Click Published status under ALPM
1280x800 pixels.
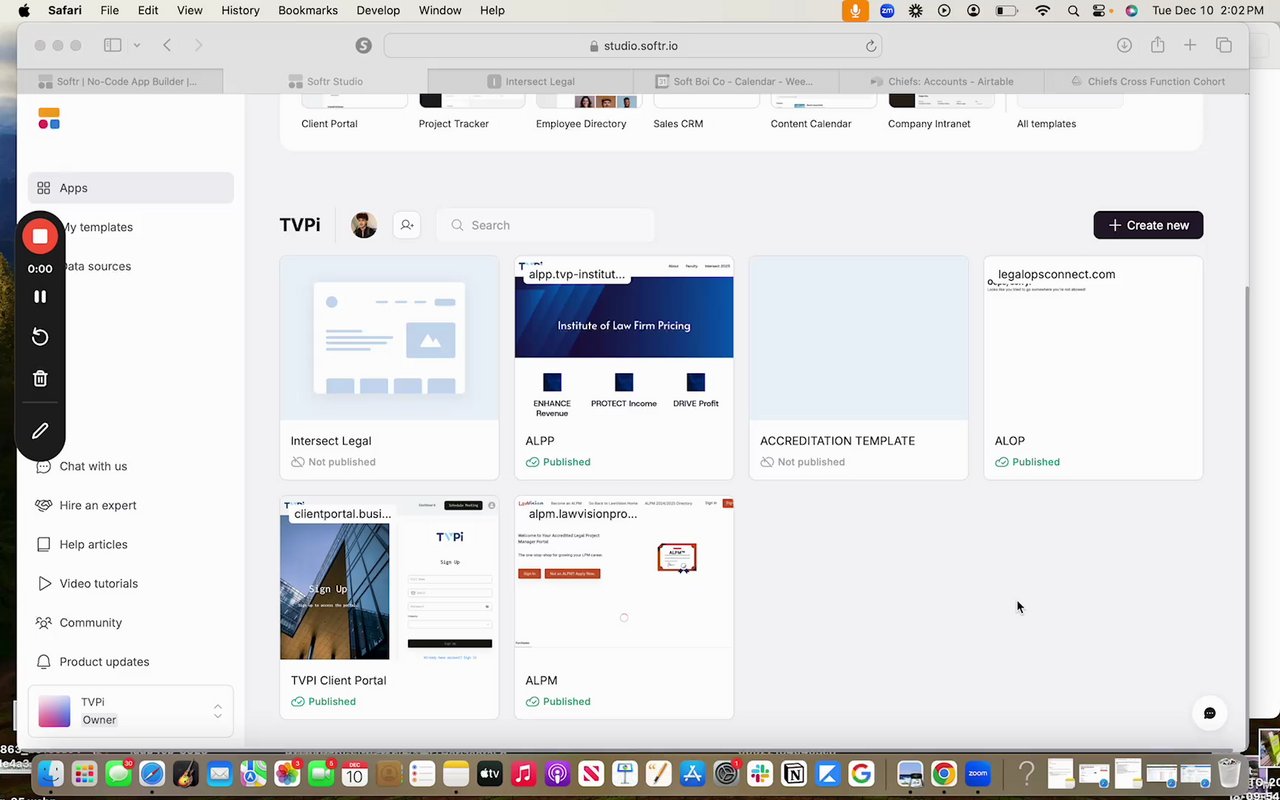point(558,701)
